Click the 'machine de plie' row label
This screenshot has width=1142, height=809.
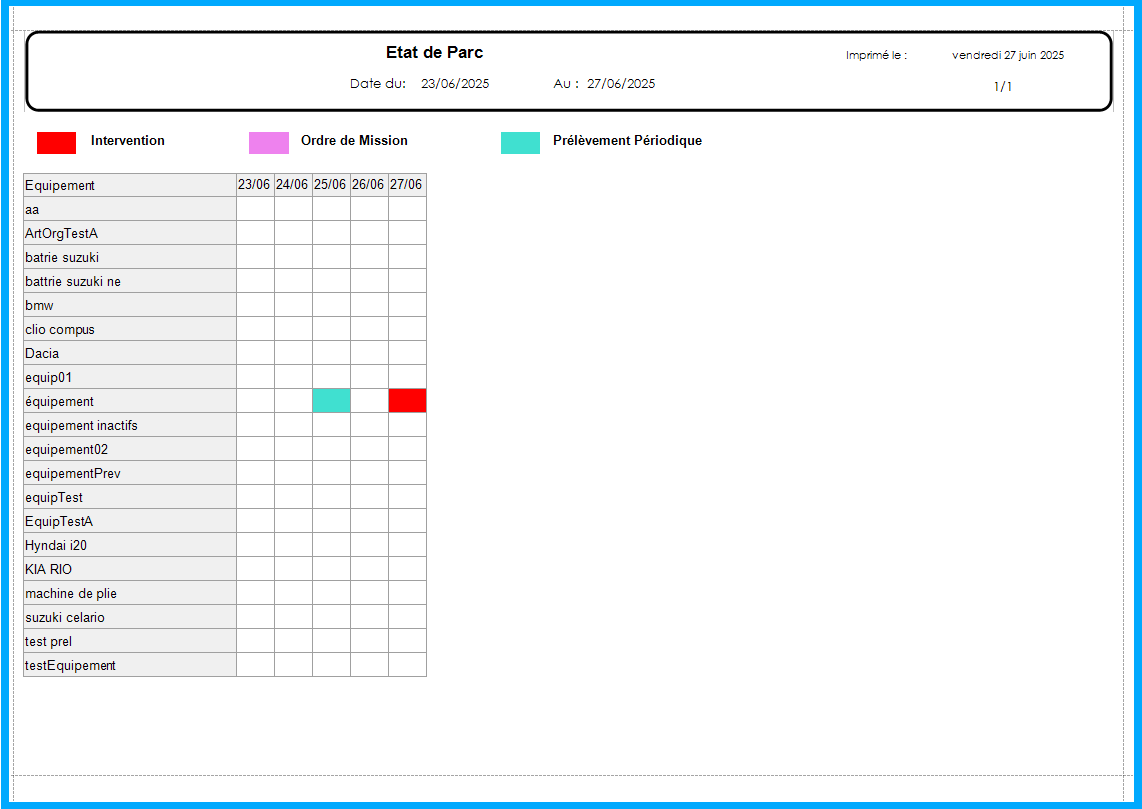(71, 593)
